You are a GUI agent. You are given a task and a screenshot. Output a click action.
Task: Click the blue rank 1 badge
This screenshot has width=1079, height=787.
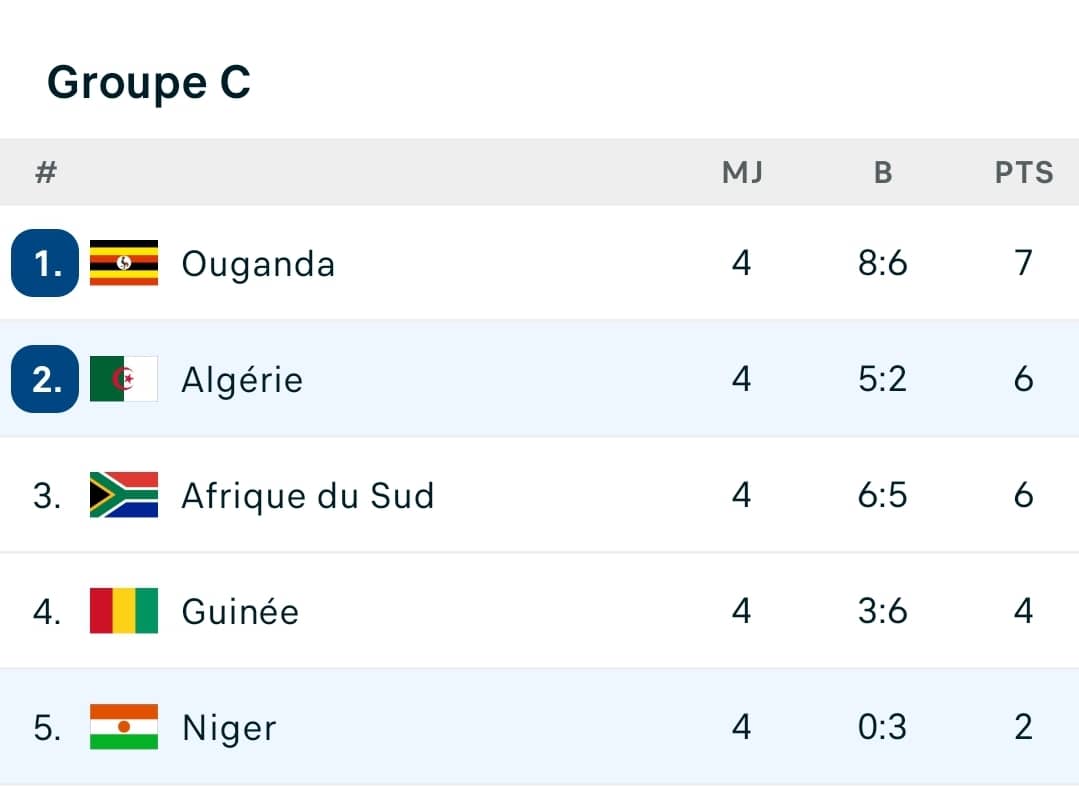coord(45,263)
